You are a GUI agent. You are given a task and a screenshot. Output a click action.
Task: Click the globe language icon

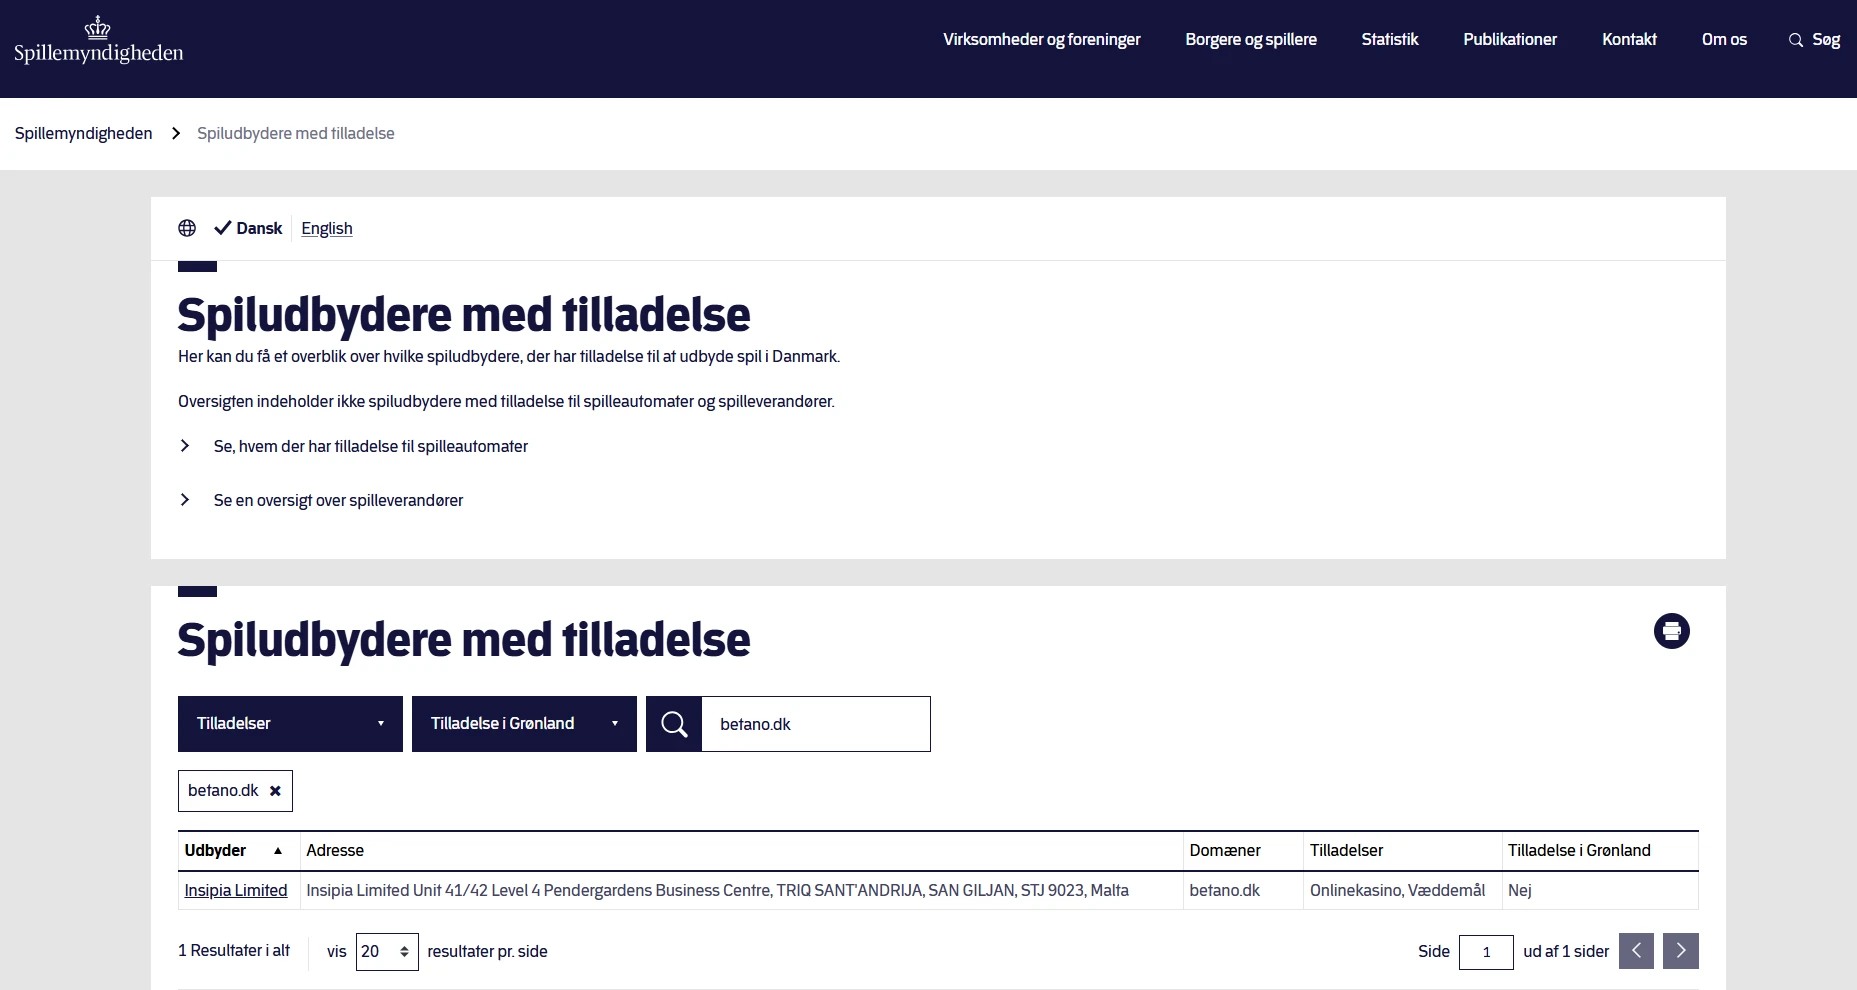[x=187, y=228]
